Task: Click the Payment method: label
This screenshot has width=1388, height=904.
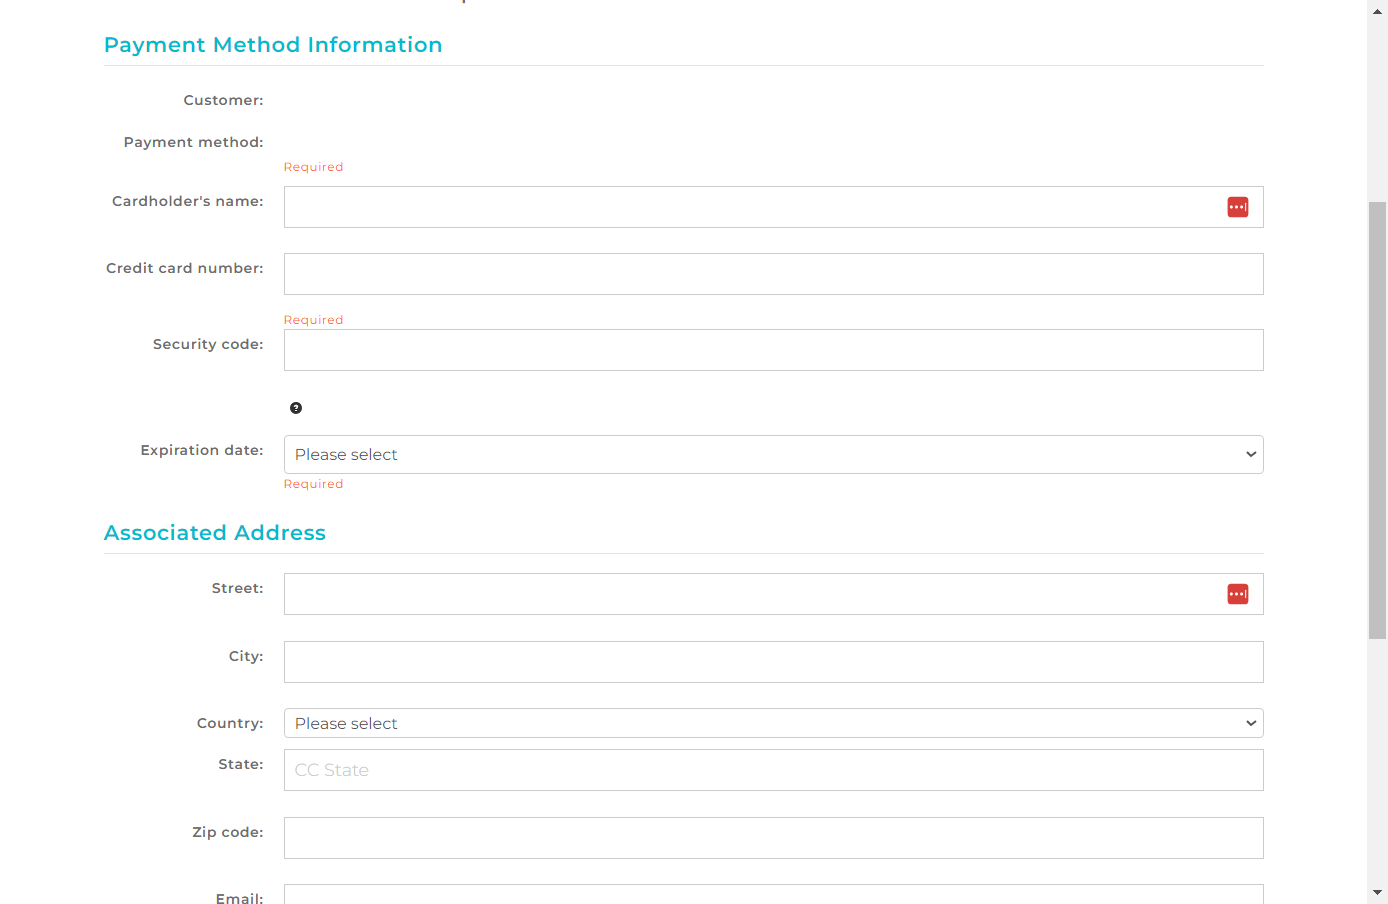Action: point(193,142)
